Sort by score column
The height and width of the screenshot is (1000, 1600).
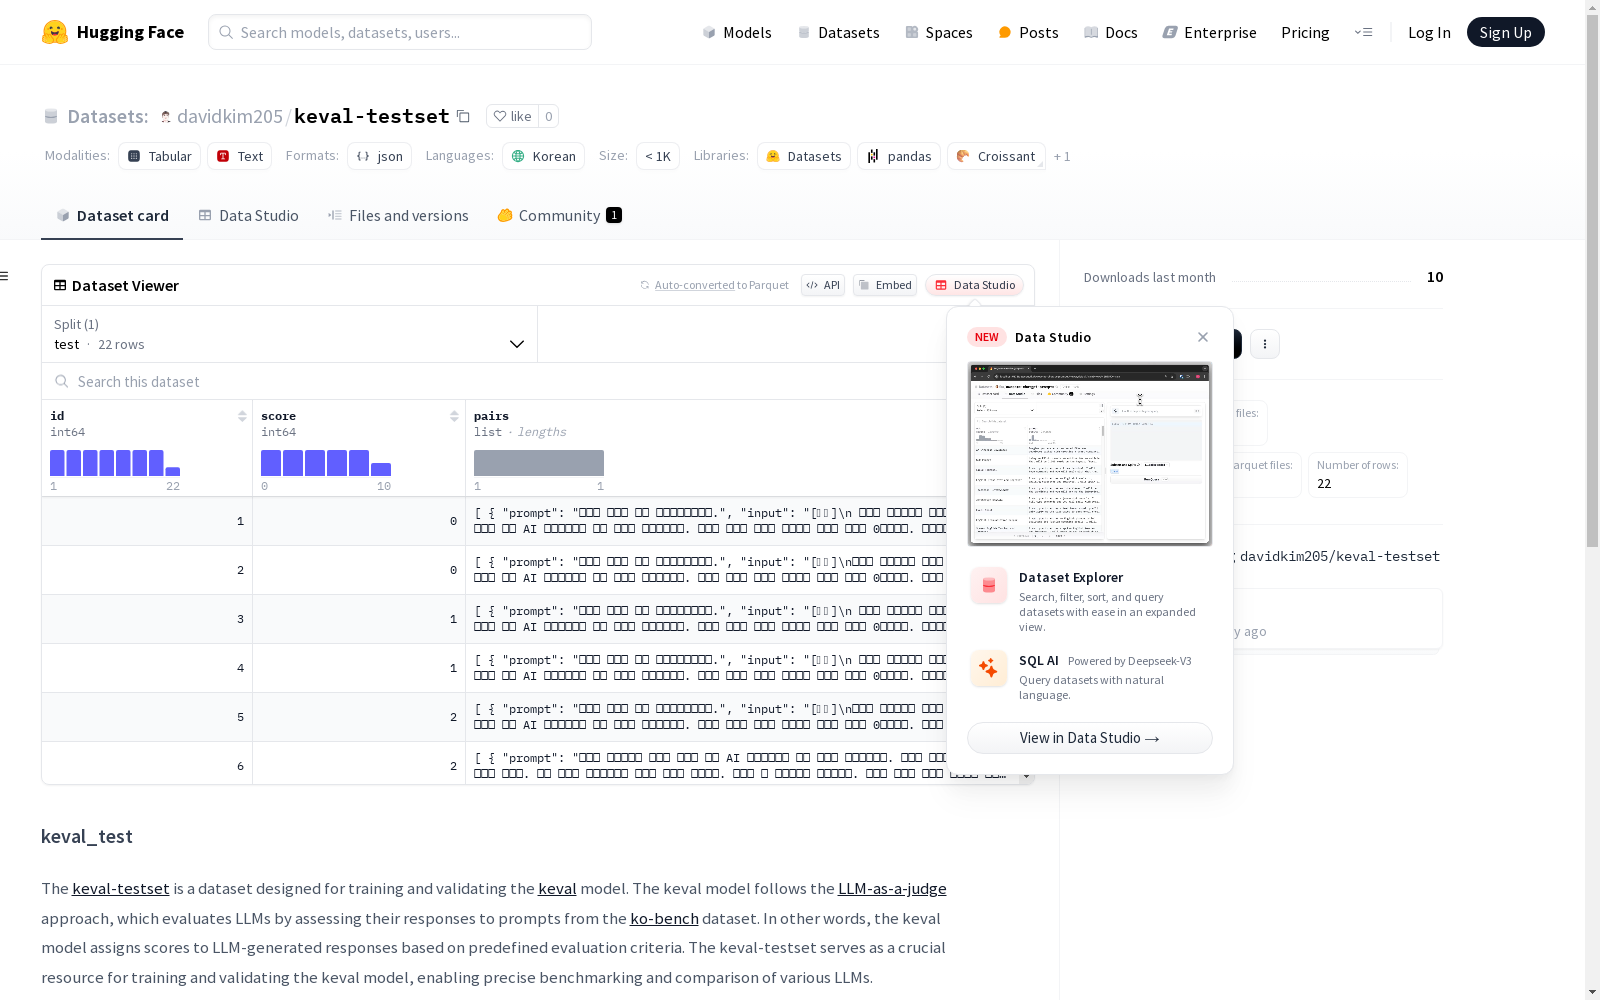454,416
